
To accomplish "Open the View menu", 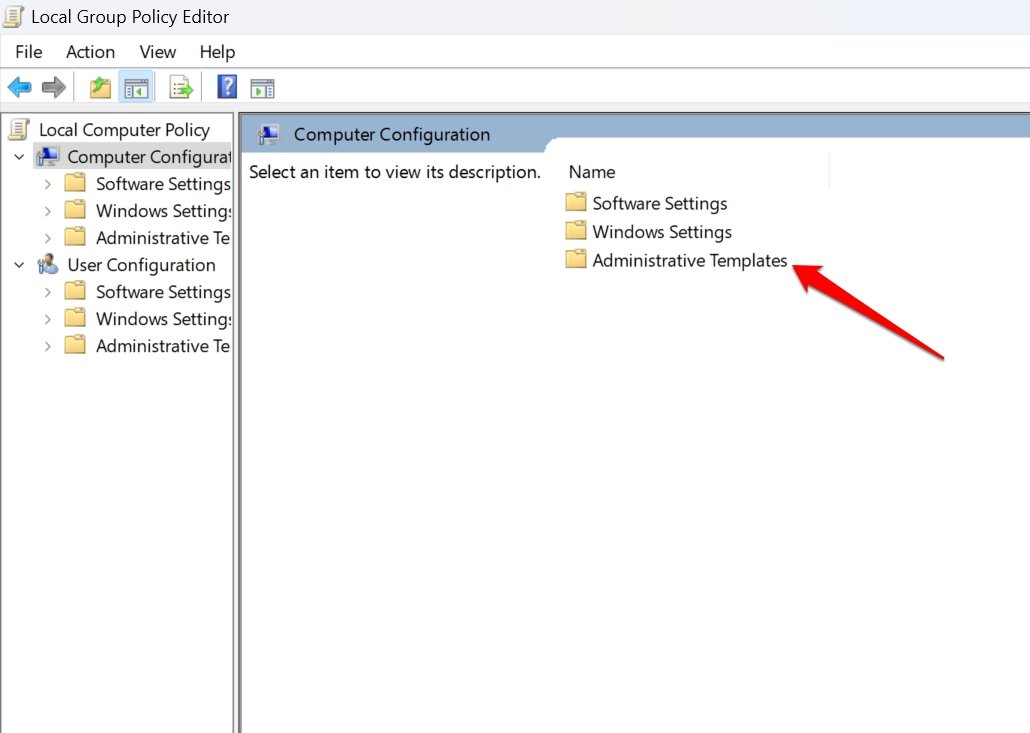I will click(x=157, y=52).
